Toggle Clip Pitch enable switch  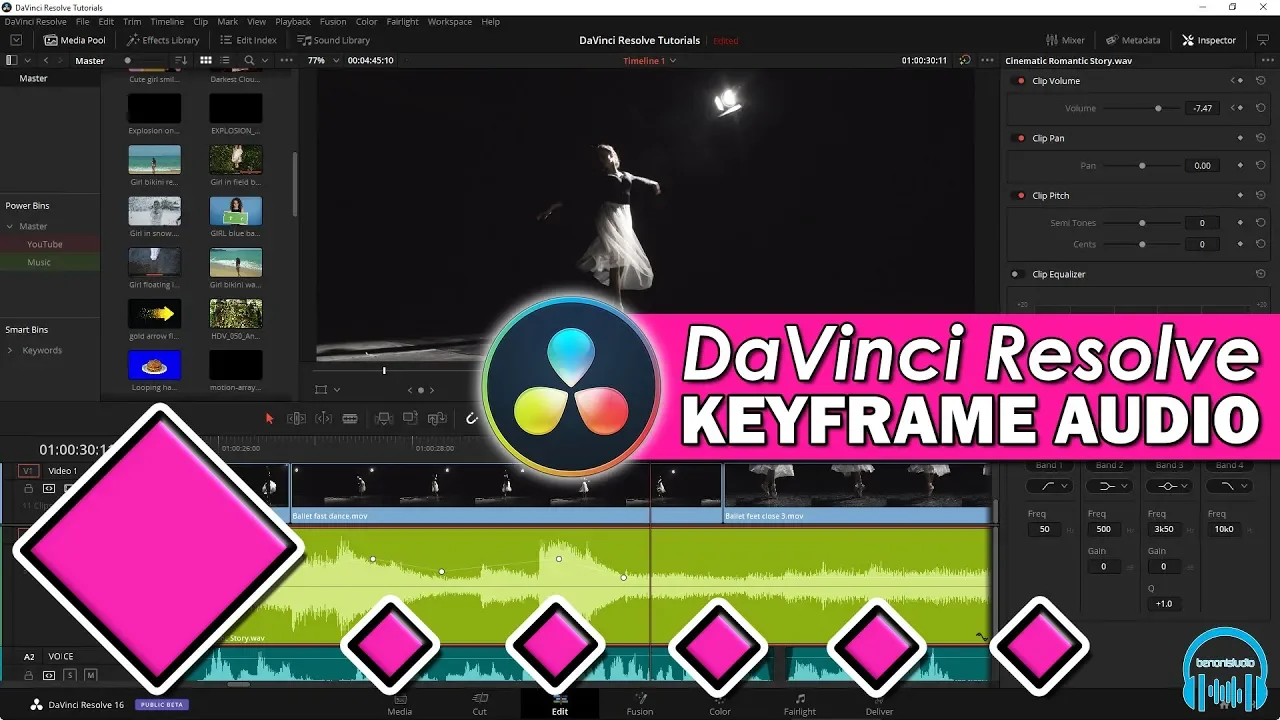coord(1020,196)
